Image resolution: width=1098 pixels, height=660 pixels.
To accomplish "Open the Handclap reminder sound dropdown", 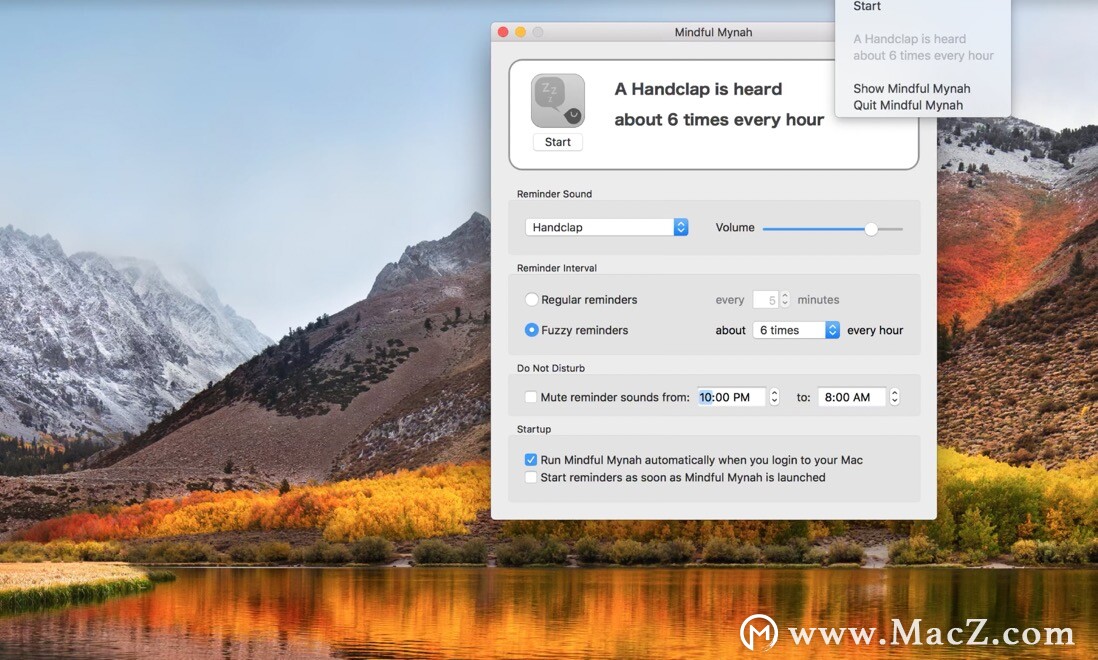I will (606, 227).
